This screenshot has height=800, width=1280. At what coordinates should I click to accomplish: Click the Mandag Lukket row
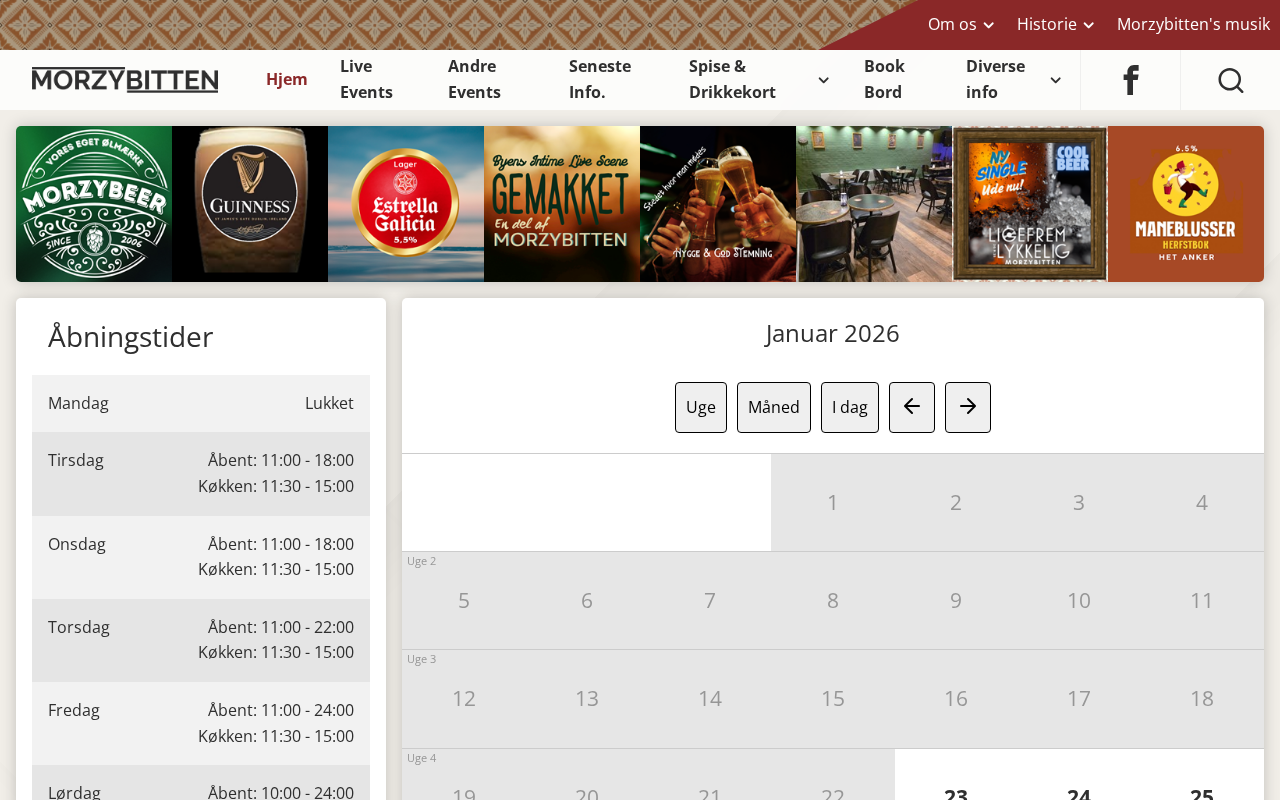coord(201,403)
